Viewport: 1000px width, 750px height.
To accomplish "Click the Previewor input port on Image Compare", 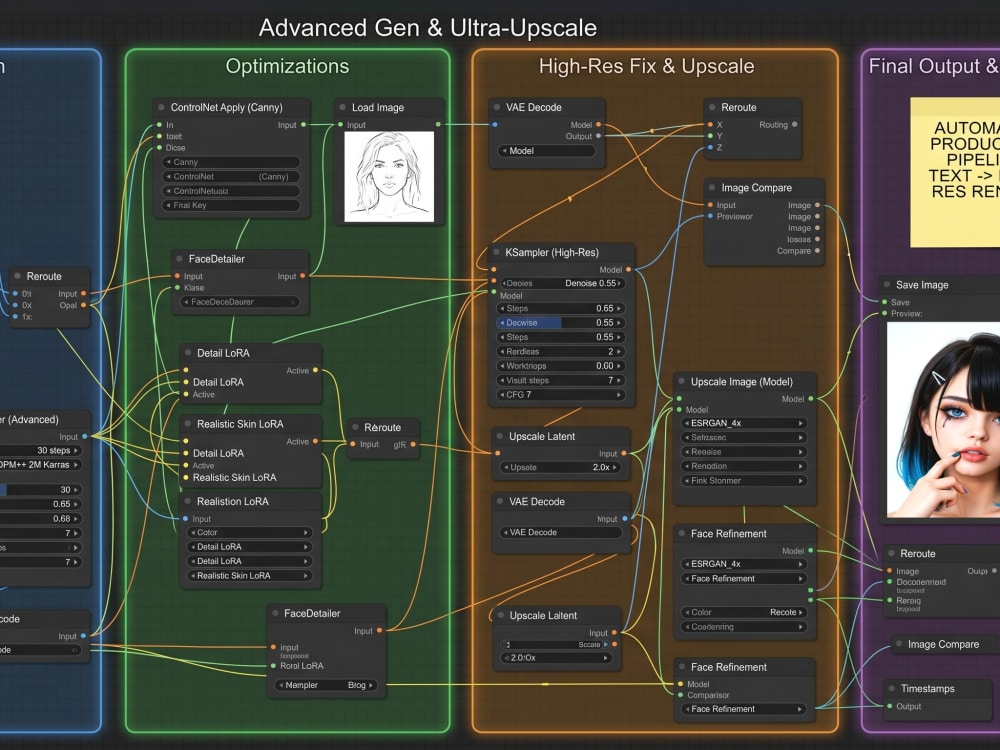I will [710, 217].
